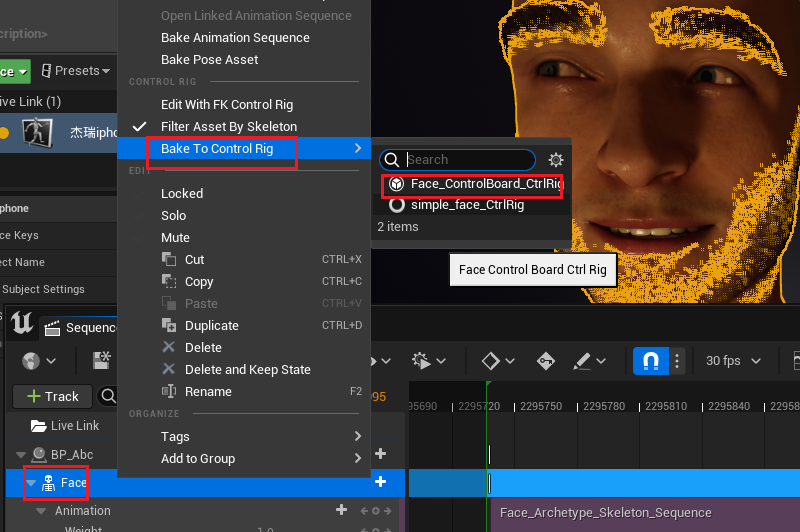This screenshot has height=532, width=800.
Task: Select Rename in context menu
Action: [208, 392]
